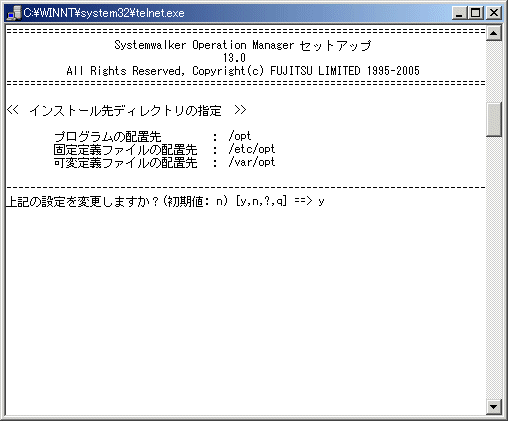This screenshot has width=508, height=421.
Task: Open the telnet window system menu icon
Action: (14, 13)
